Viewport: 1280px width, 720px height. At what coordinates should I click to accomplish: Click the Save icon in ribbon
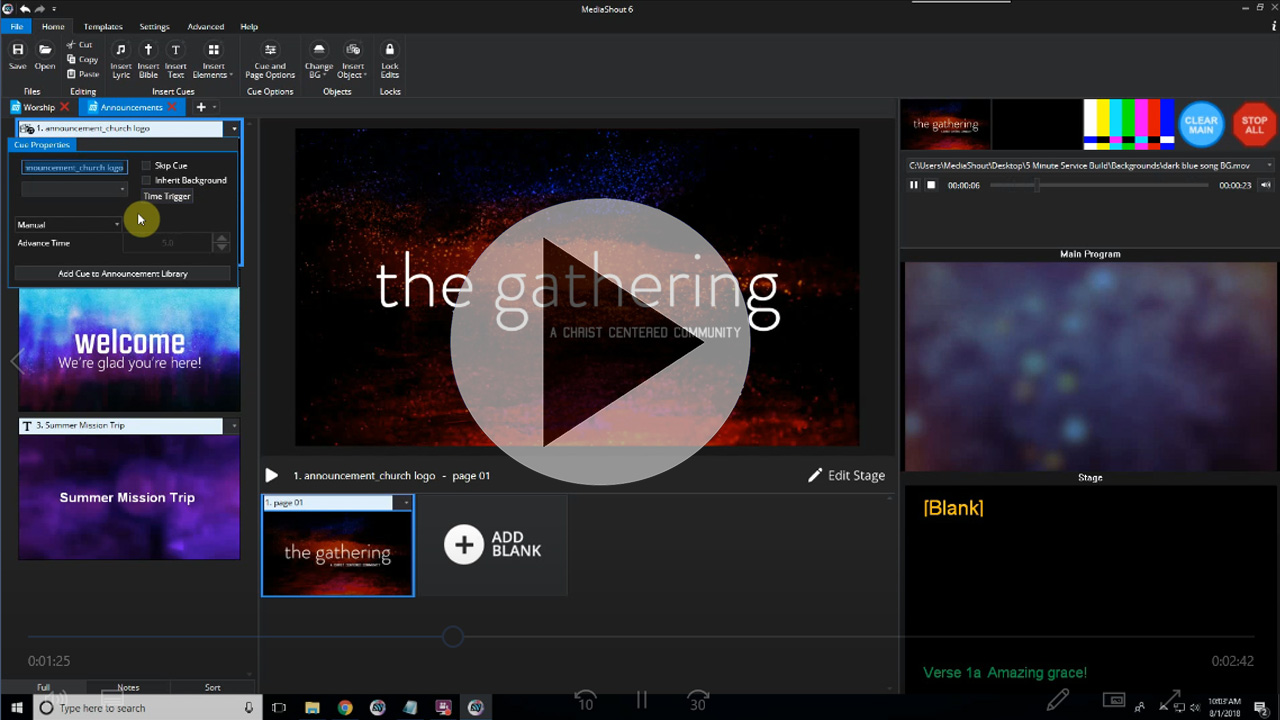pos(17,50)
